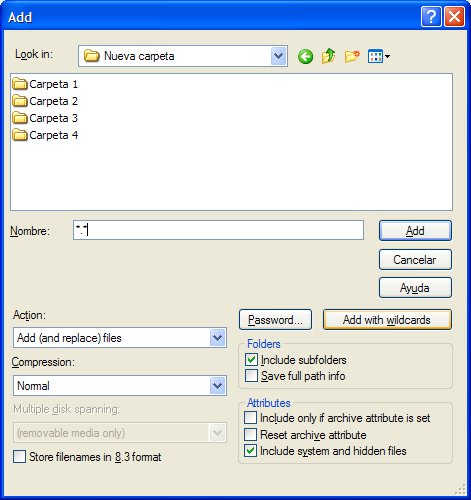Click the Help question mark in title bar

coord(431,16)
